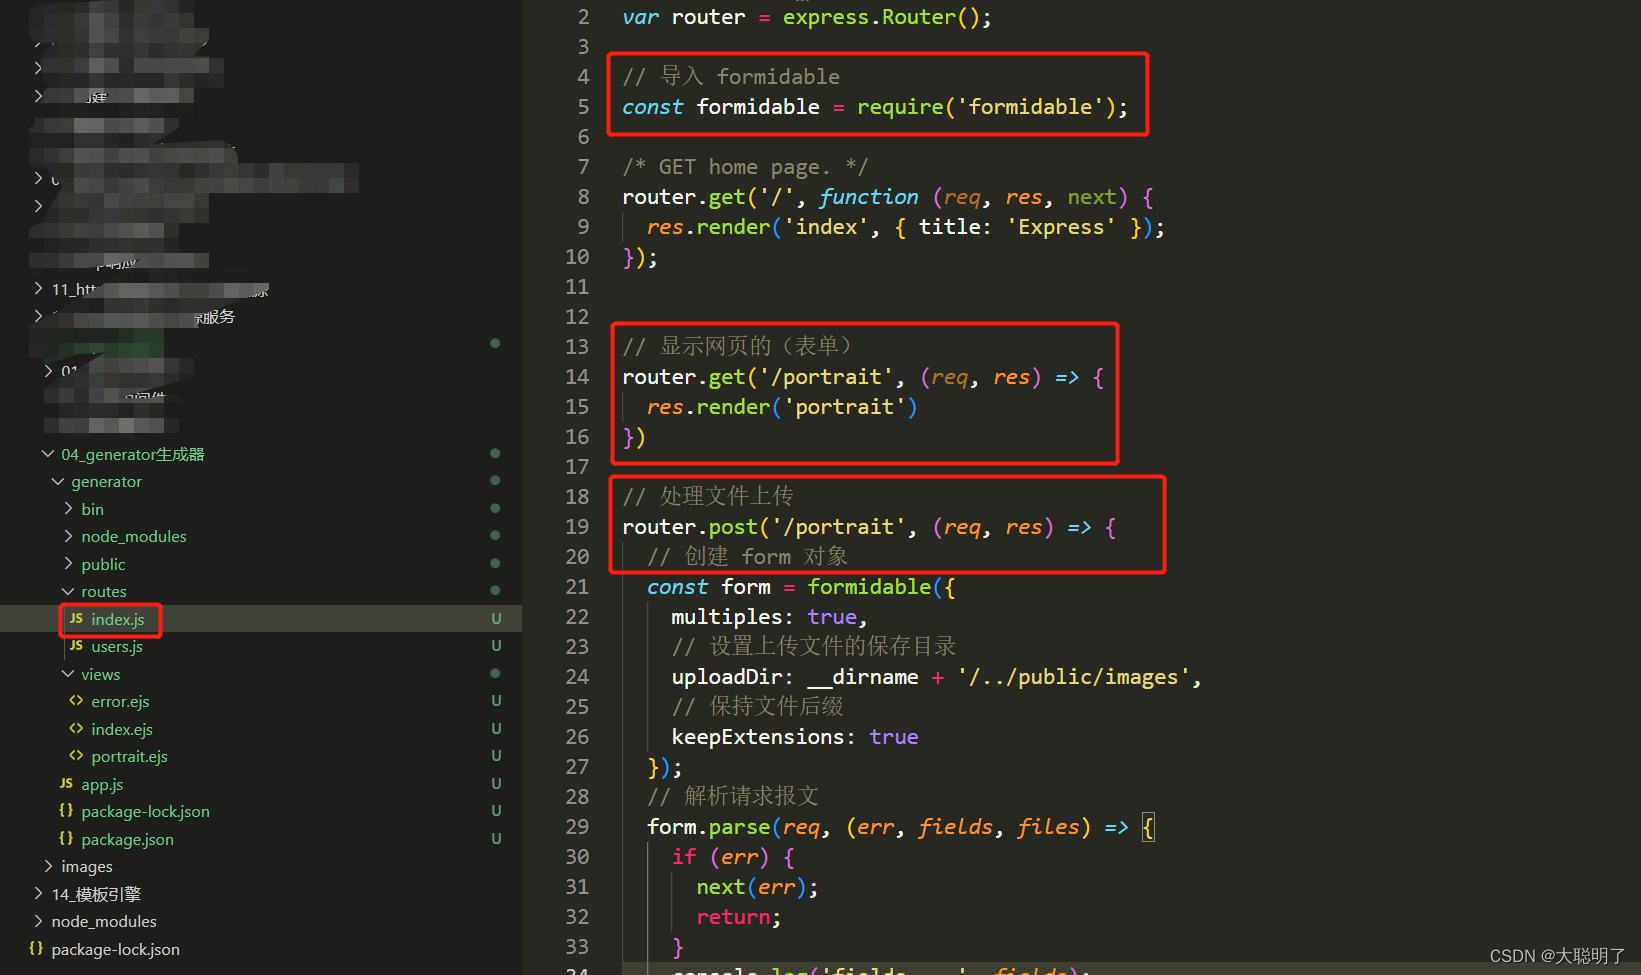
Task: Select the routes folder label
Action: click(104, 592)
